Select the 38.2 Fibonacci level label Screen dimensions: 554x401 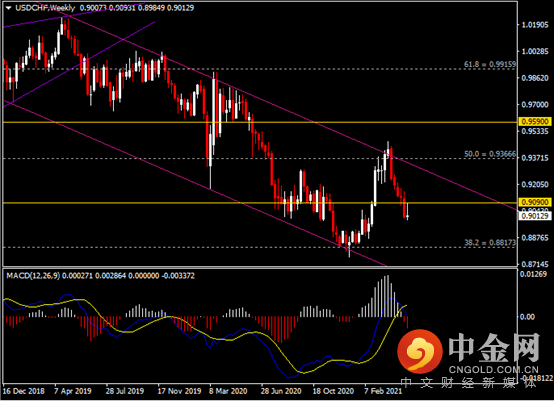[x=490, y=243]
